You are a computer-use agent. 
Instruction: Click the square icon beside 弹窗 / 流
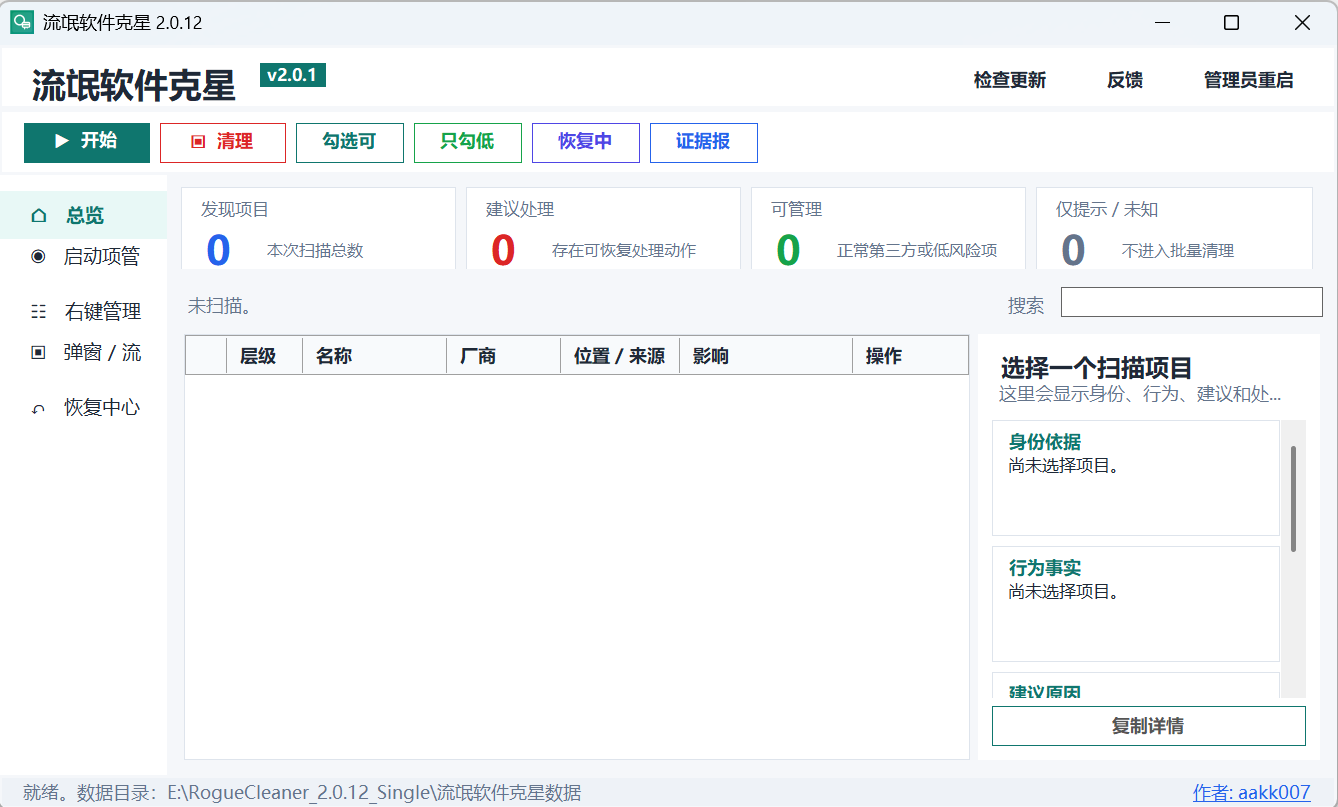(x=39, y=352)
